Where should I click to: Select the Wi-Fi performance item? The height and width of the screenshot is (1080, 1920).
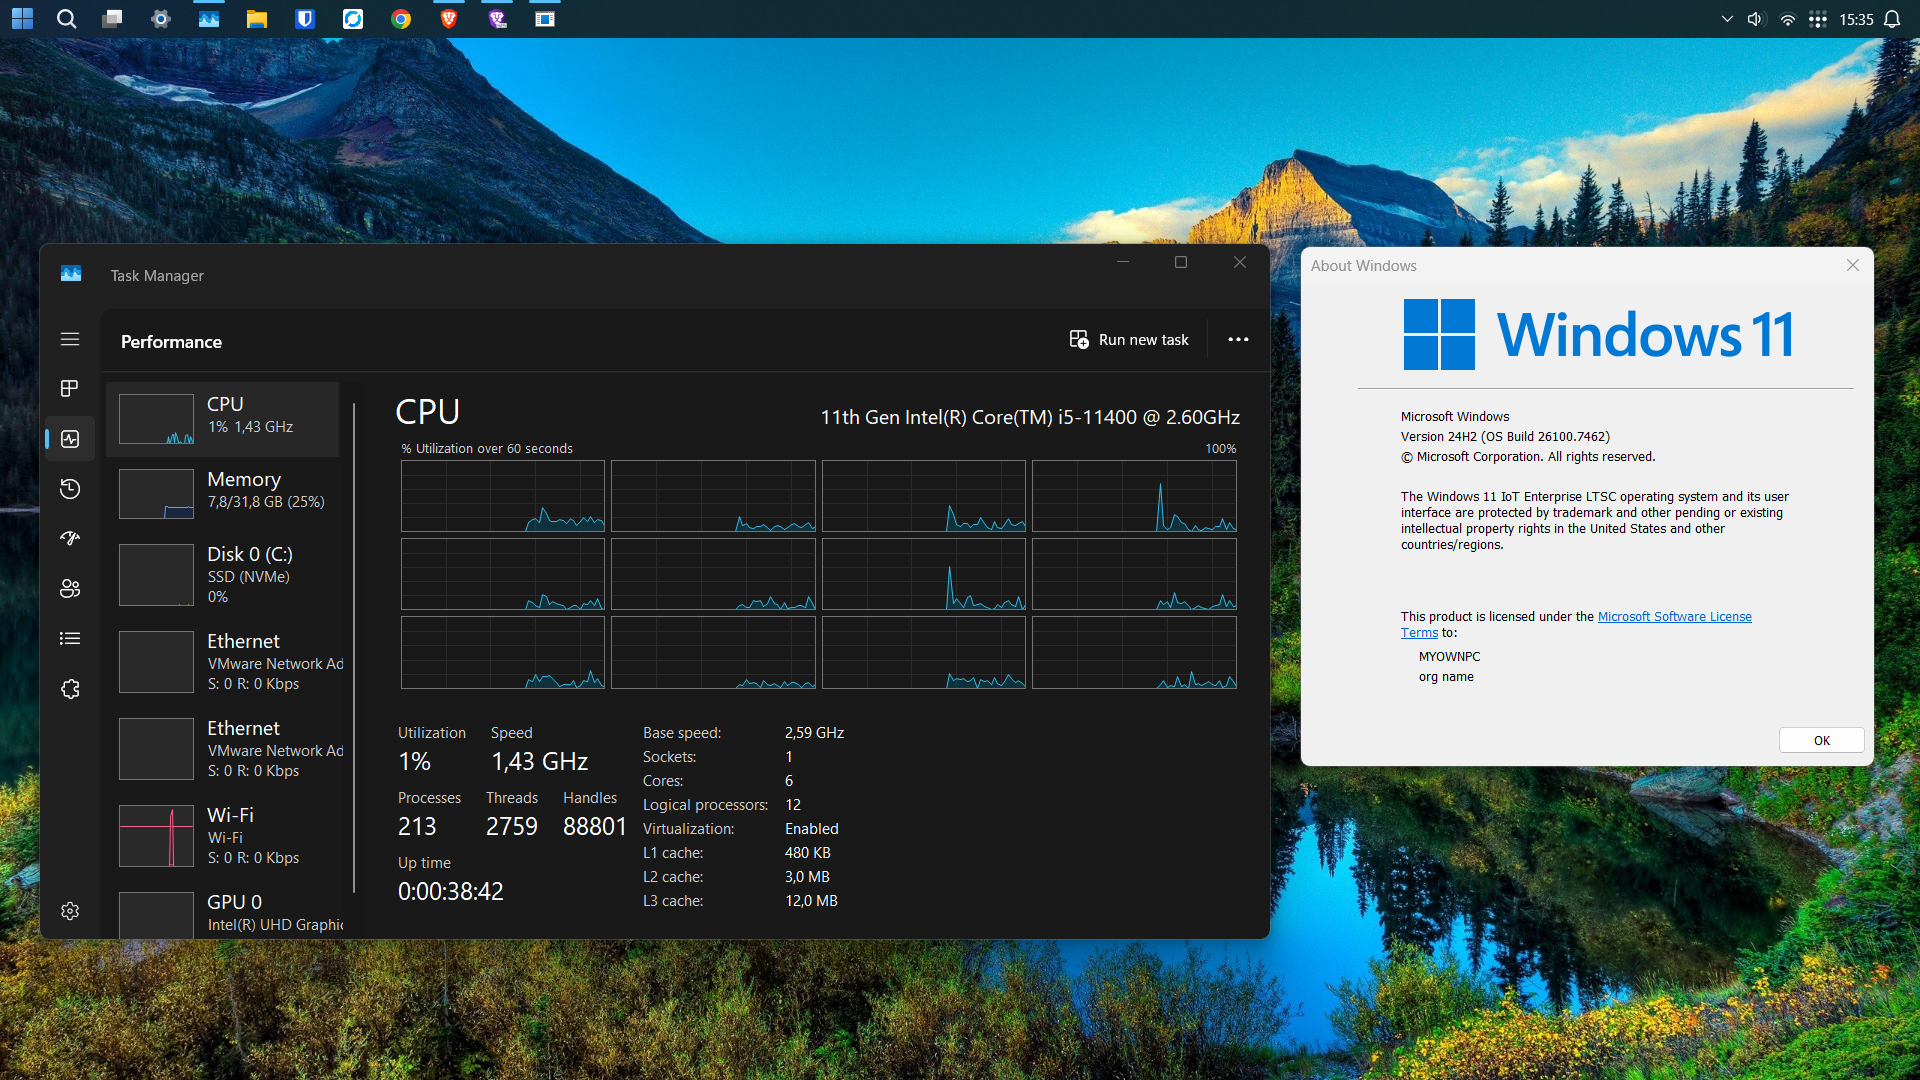[230, 835]
